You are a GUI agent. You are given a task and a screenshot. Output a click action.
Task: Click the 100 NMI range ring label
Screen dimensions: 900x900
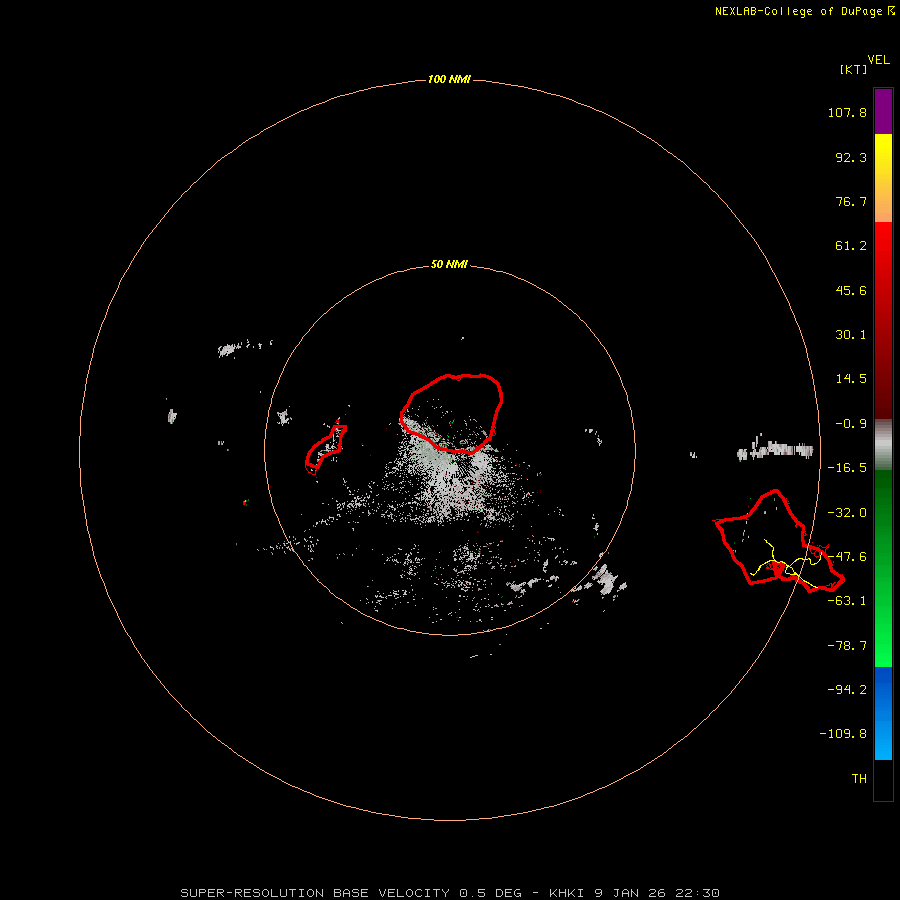449,79
